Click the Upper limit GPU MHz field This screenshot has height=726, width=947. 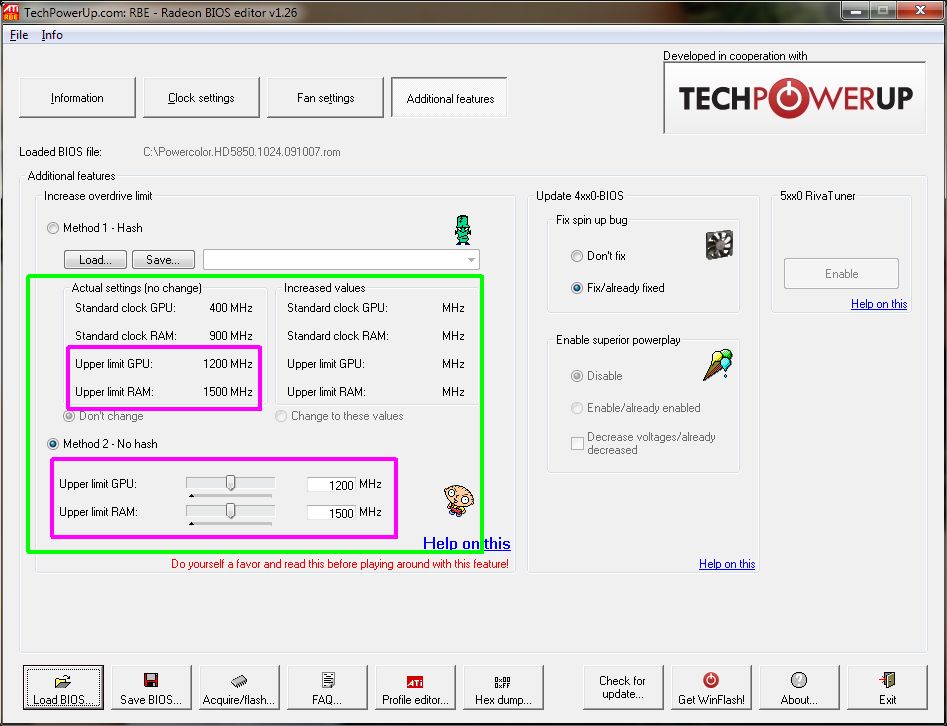[x=331, y=485]
